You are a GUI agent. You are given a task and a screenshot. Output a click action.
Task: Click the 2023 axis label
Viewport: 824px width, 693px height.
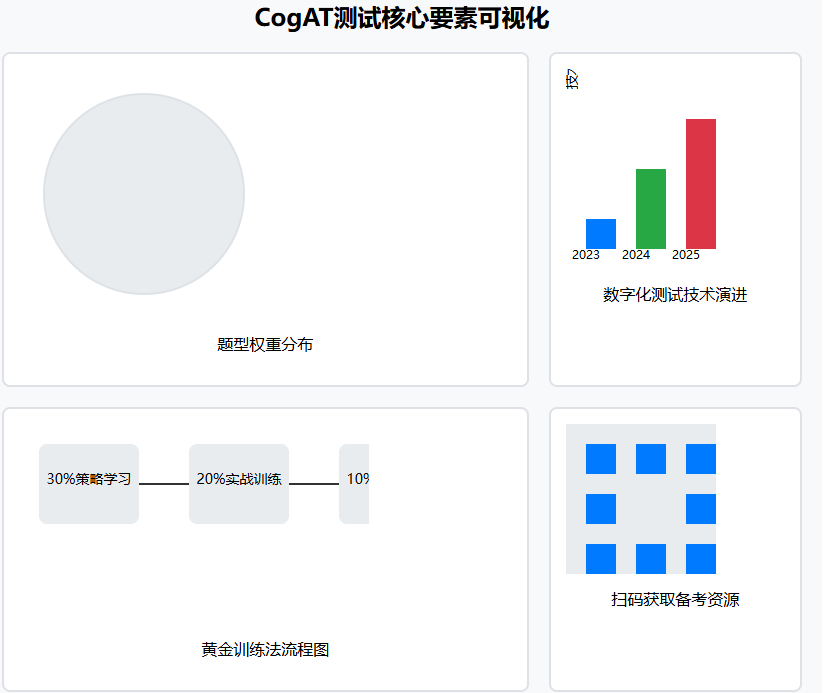pyautogui.click(x=587, y=255)
